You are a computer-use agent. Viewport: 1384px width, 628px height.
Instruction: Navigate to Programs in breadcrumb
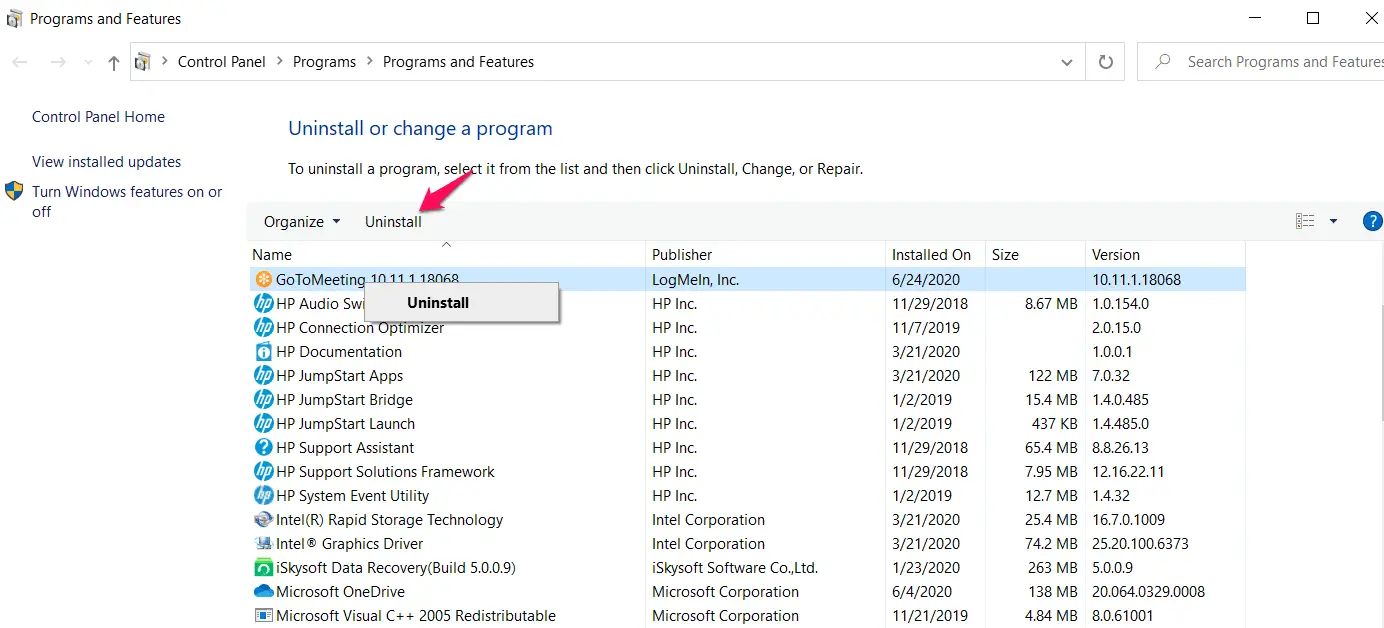[x=324, y=62]
